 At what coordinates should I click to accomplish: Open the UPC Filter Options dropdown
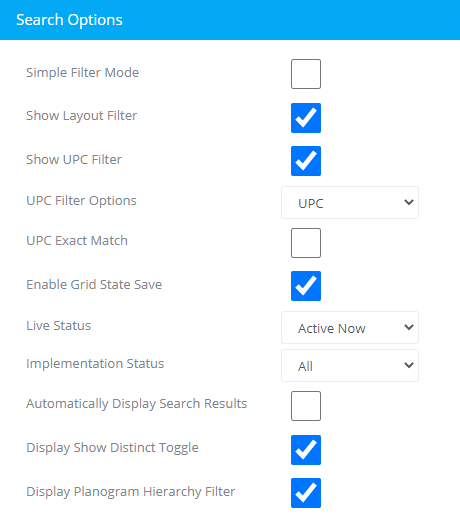[x=350, y=203]
